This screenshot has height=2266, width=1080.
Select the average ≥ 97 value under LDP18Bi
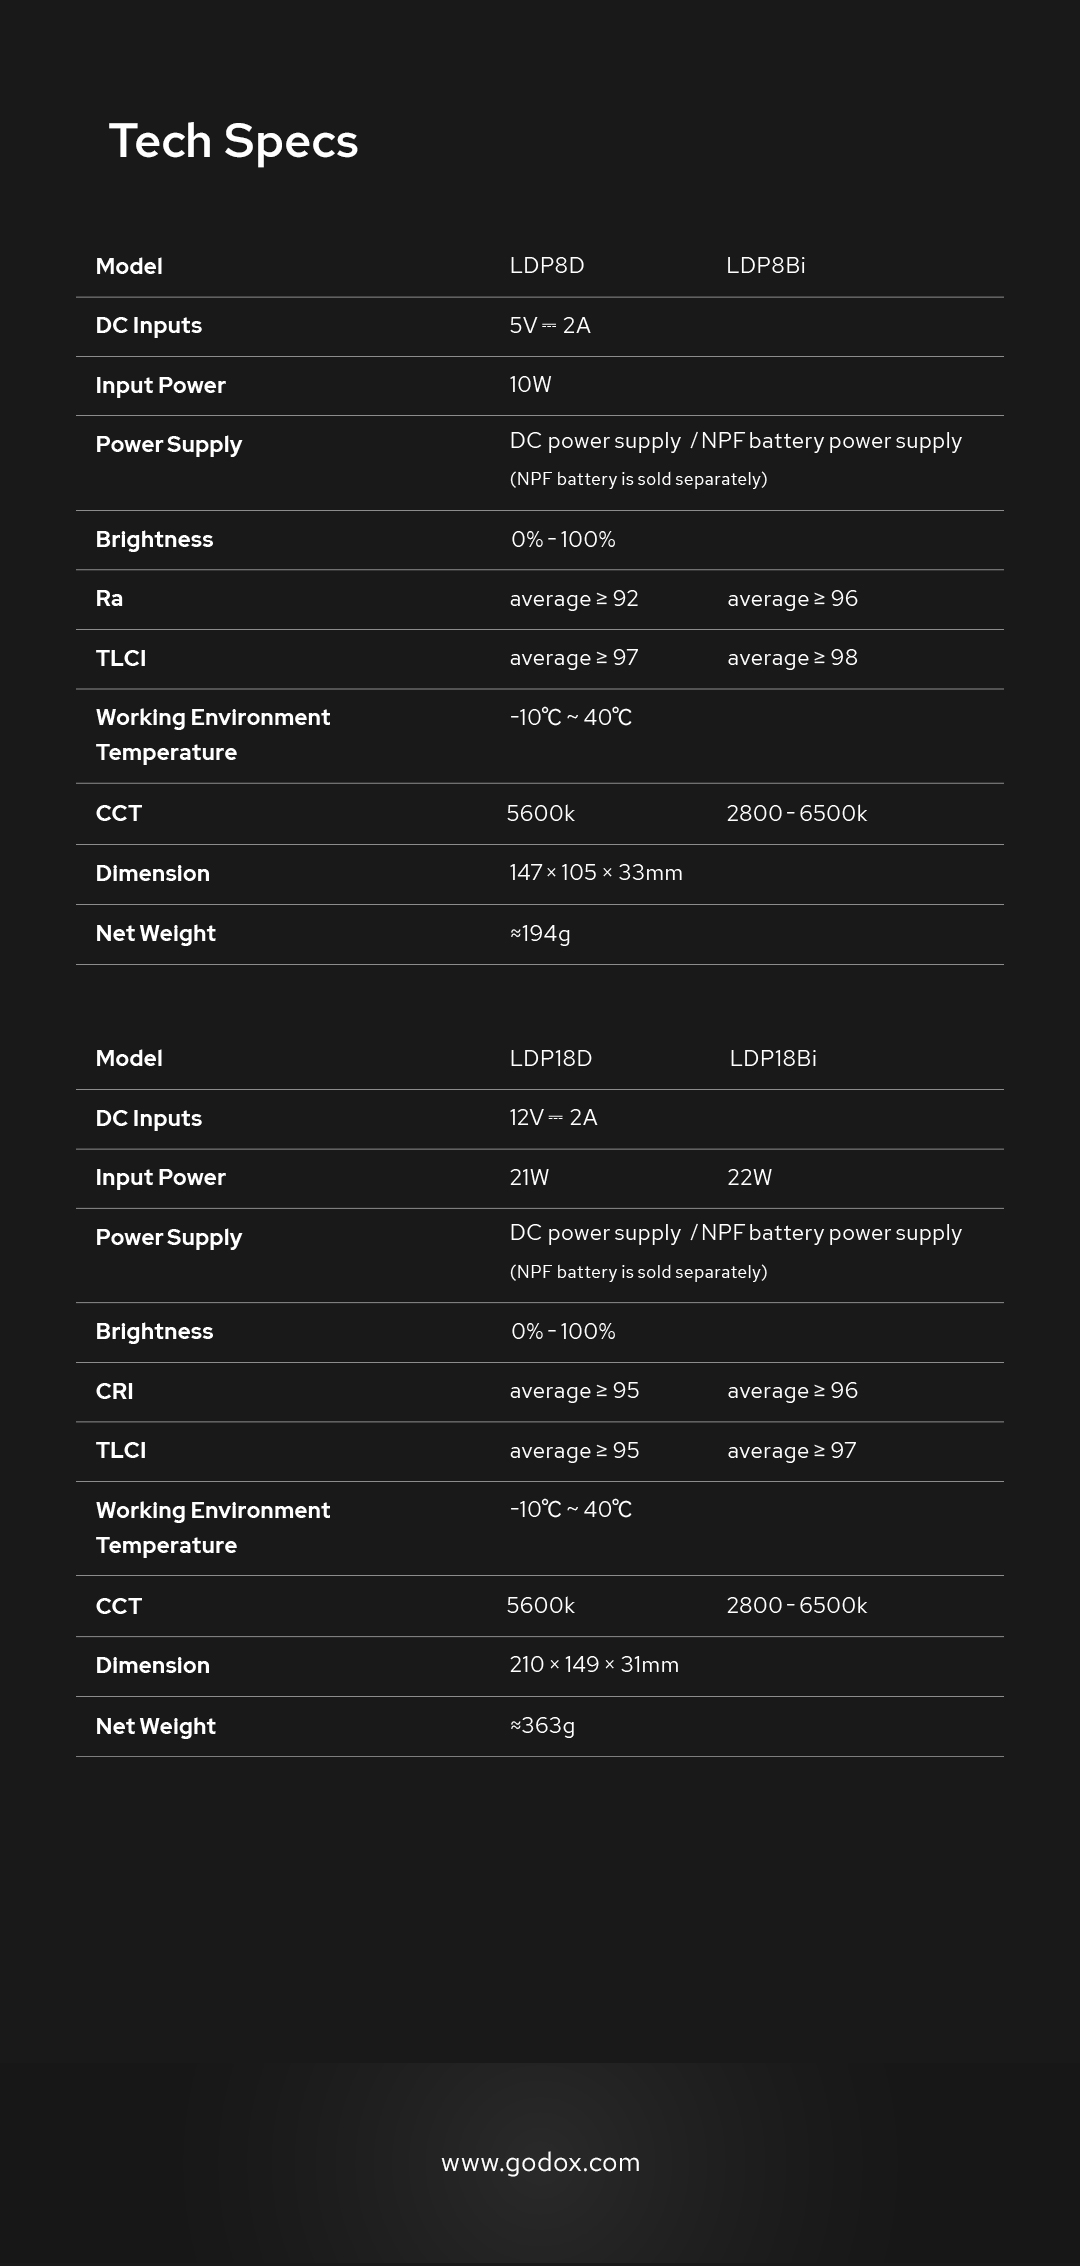(791, 1451)
